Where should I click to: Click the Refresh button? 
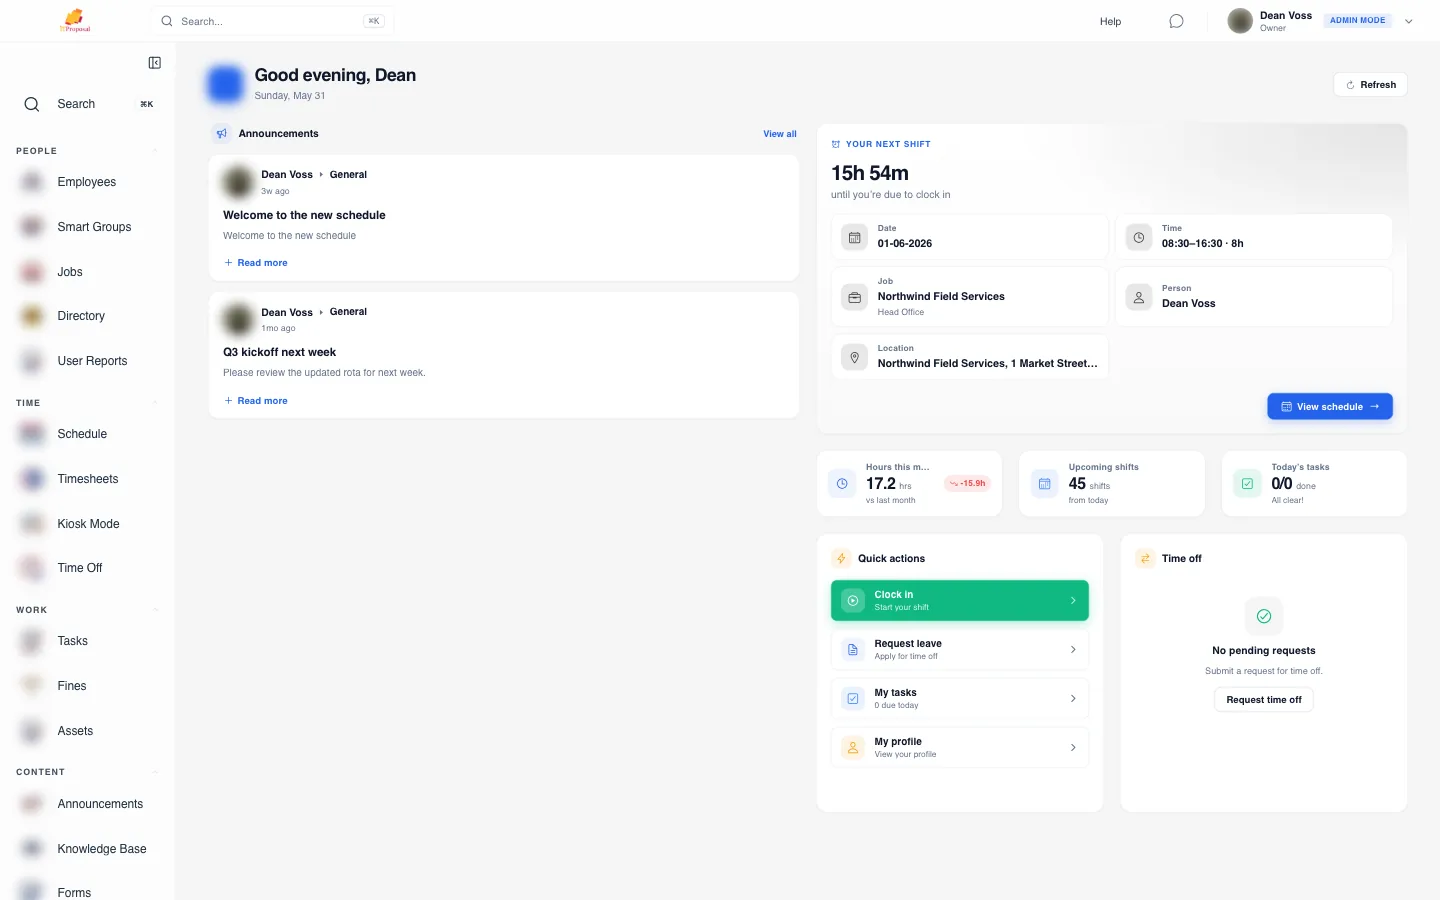pos(1370,85)
